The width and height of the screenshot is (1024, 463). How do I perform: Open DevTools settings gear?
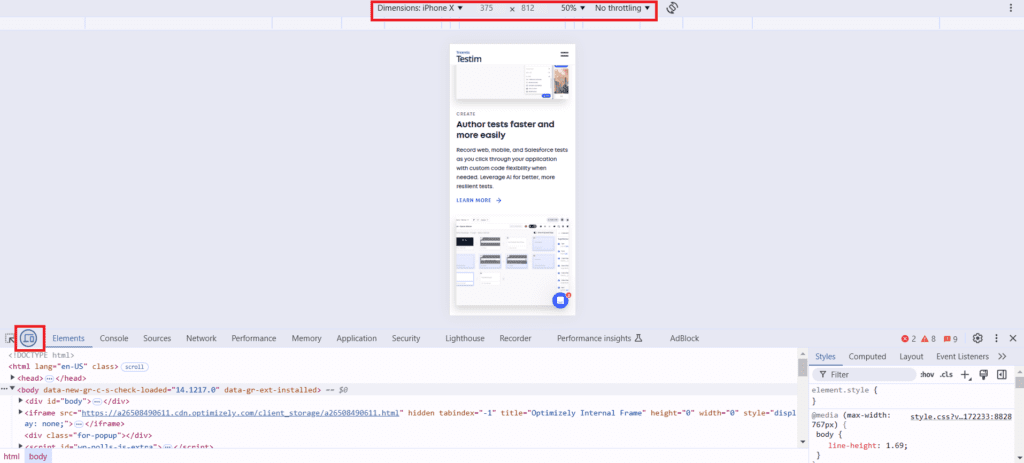(978, 338)
